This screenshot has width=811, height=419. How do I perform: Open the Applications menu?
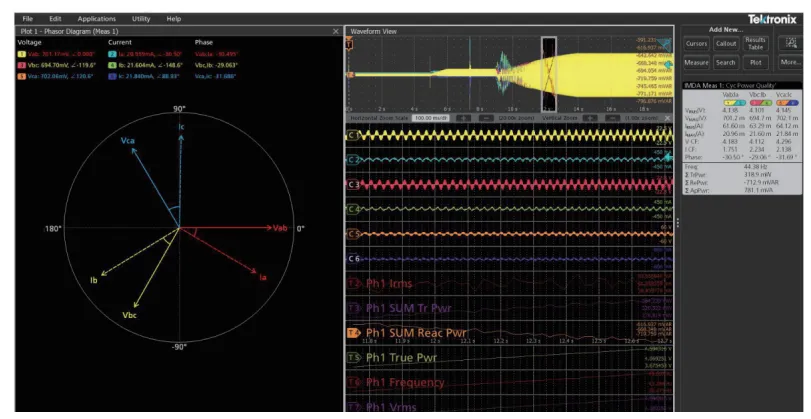[96, 19]
